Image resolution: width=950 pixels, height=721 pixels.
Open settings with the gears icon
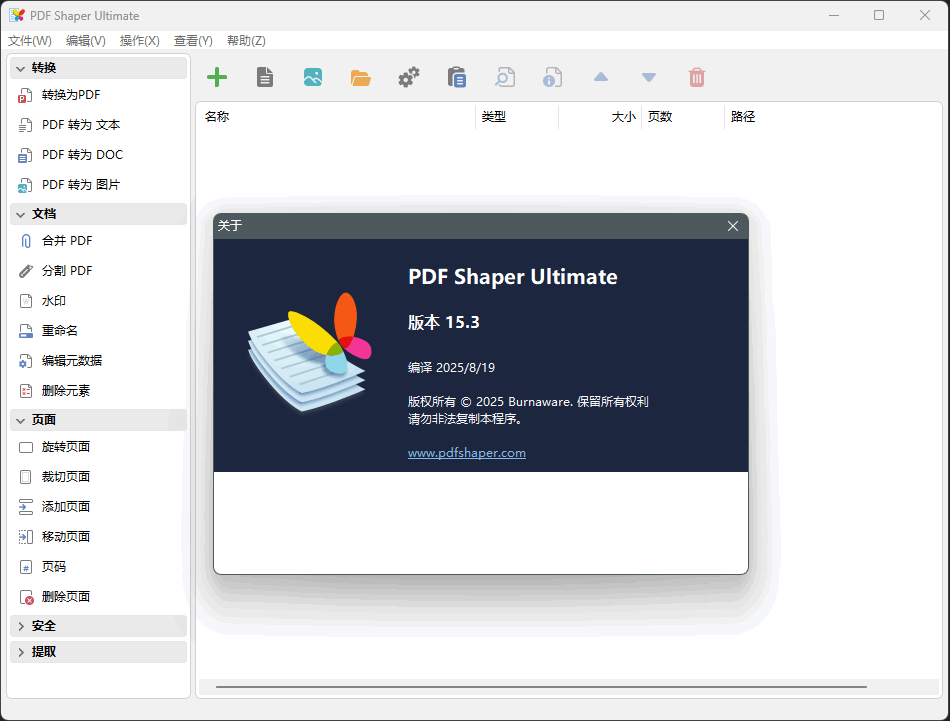[x=408, y=77]
